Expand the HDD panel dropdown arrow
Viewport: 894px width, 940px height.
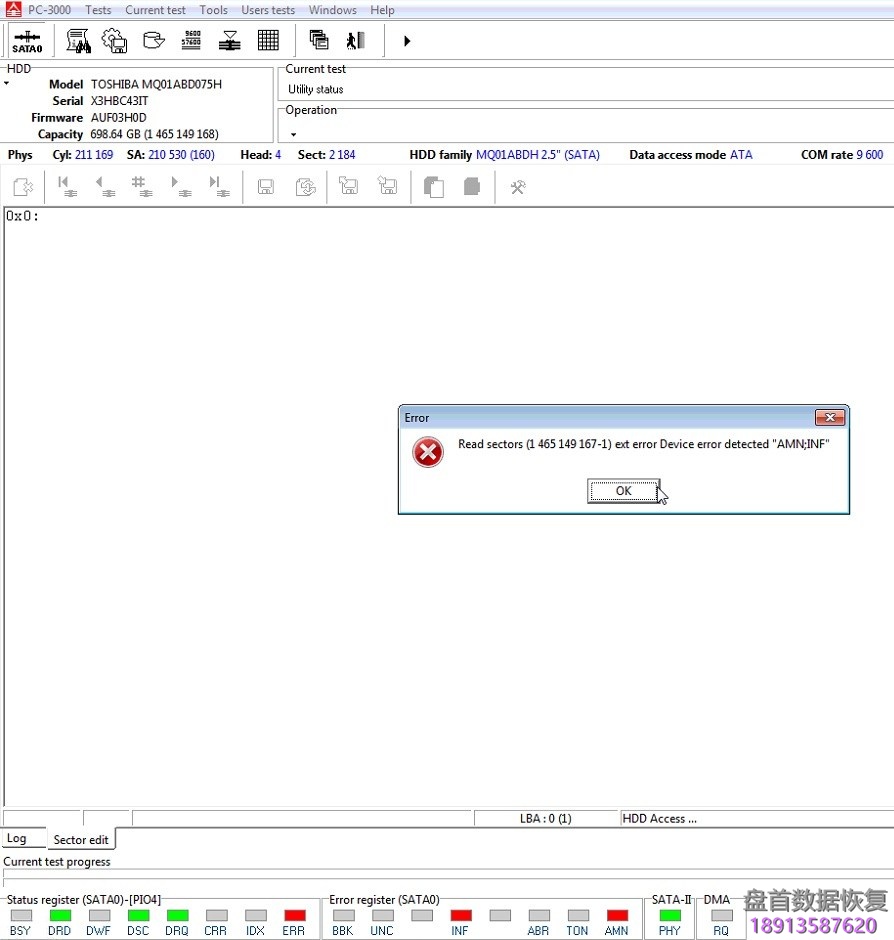(x=6, y=84)
